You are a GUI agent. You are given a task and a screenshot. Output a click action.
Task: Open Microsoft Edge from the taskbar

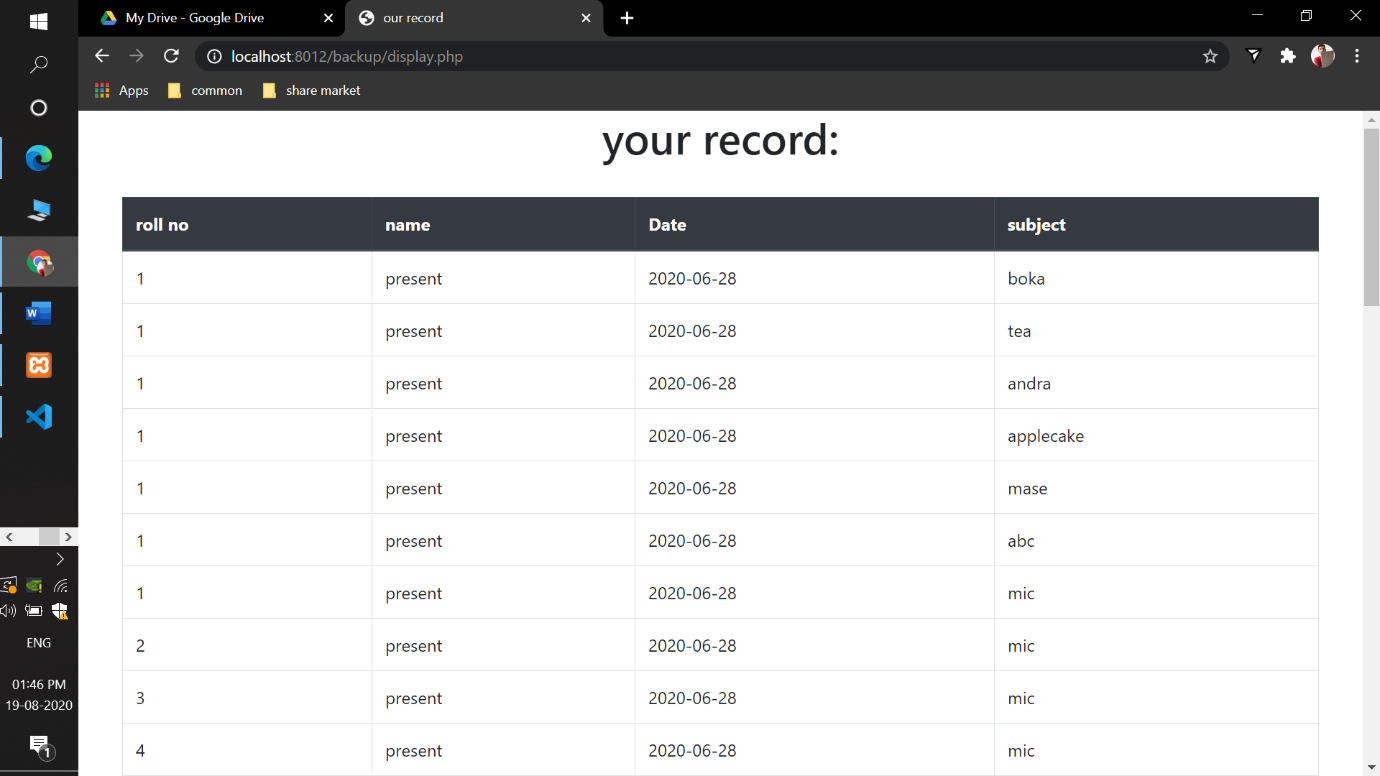[38, 158]
